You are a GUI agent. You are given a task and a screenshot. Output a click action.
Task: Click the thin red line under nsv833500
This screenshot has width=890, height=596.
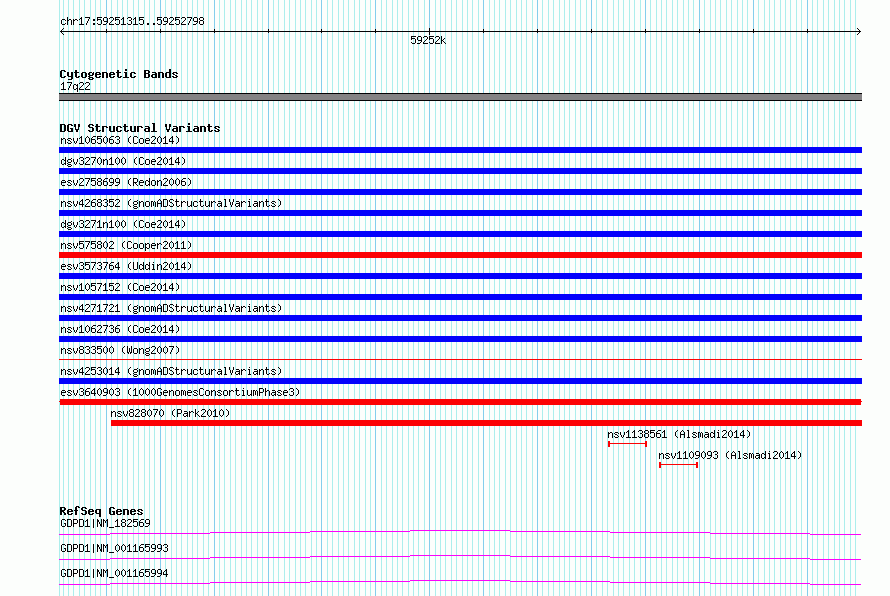coord(460,359)
